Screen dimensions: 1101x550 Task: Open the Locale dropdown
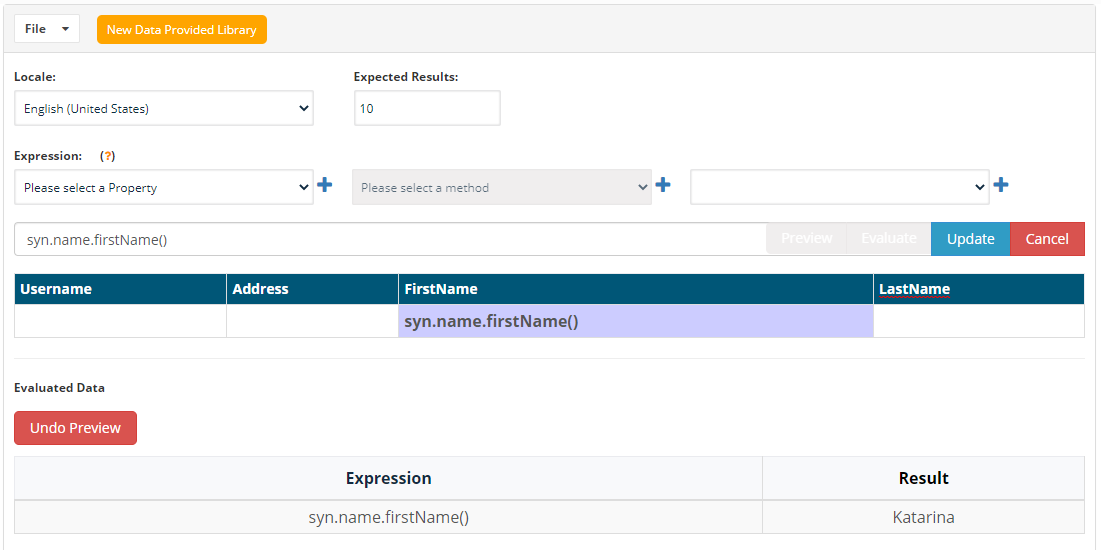pos(164,108)
